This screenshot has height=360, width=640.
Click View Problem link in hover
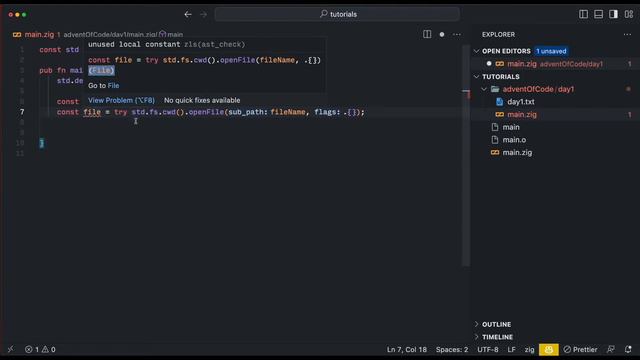[121, 100]
